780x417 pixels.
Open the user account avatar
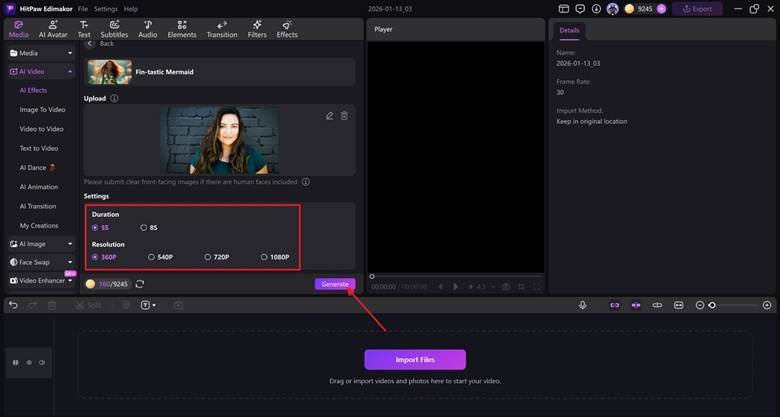613,9
